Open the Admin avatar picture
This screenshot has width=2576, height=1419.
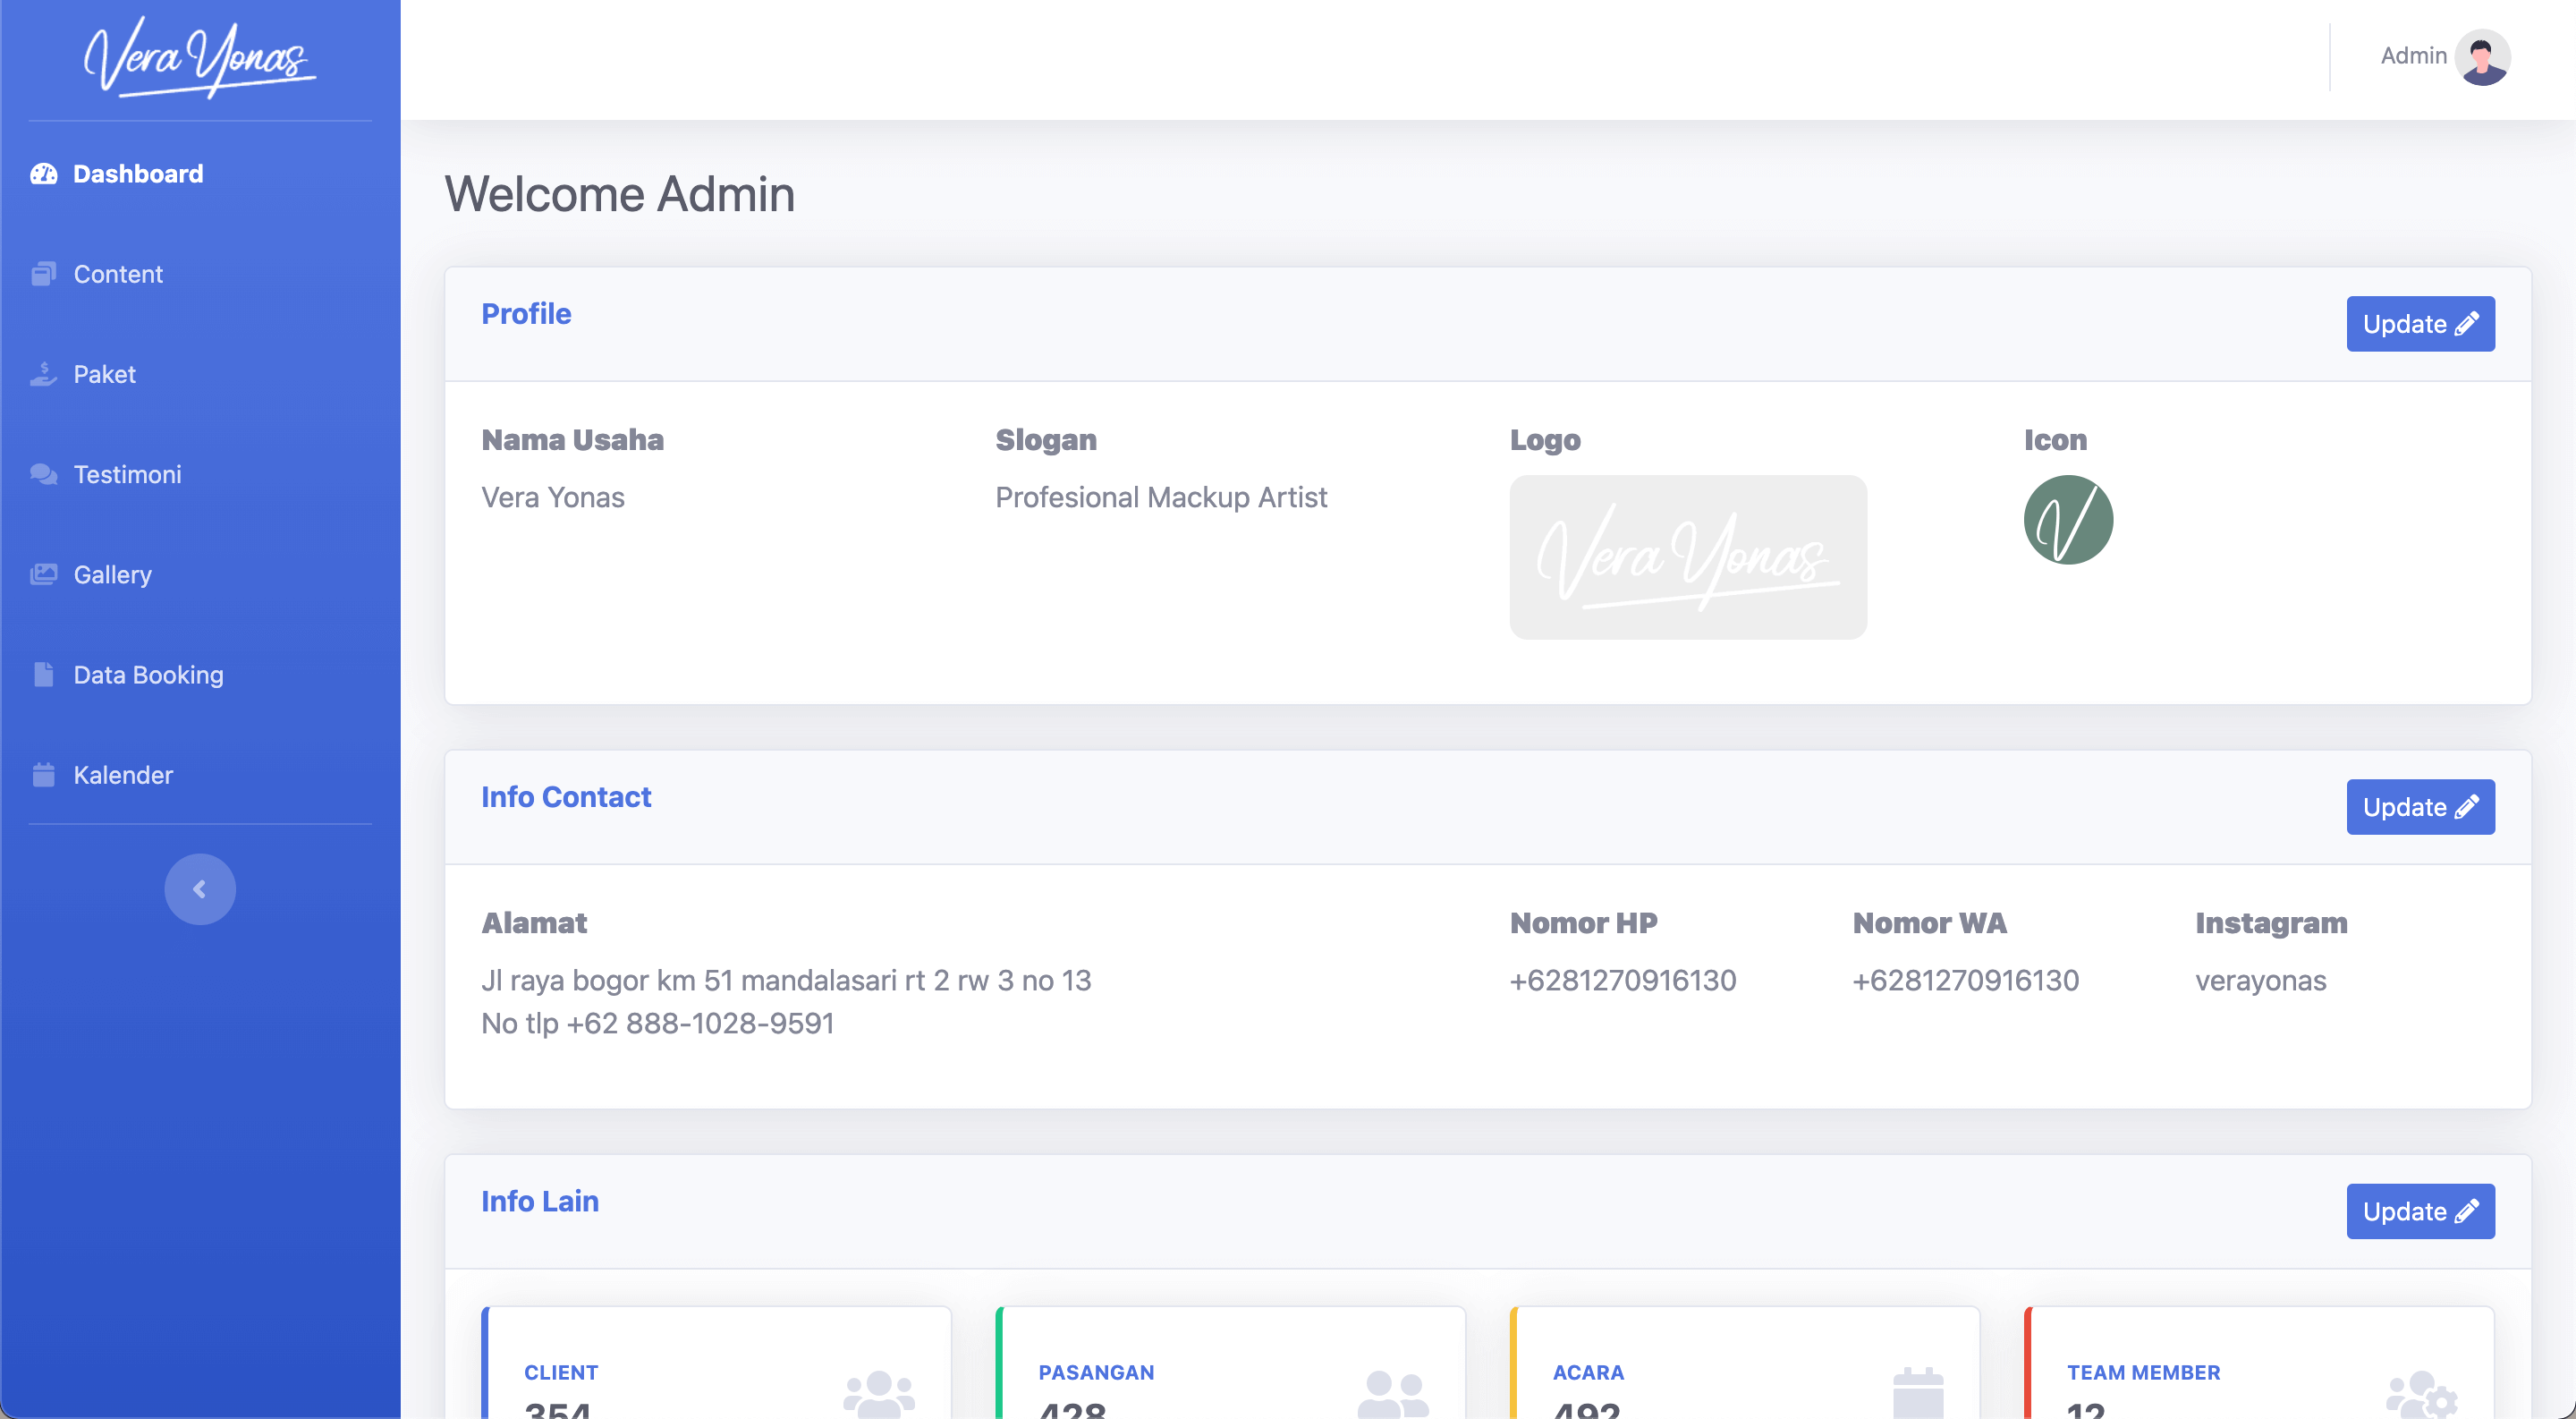pos(2482,57)
